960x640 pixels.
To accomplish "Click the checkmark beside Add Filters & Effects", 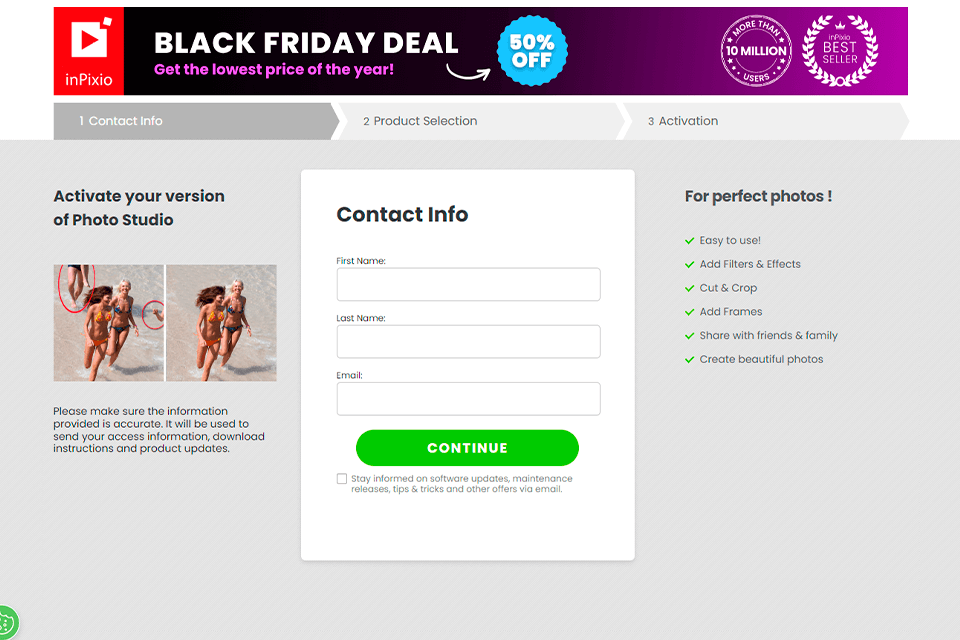I will [x=690, y=265].
